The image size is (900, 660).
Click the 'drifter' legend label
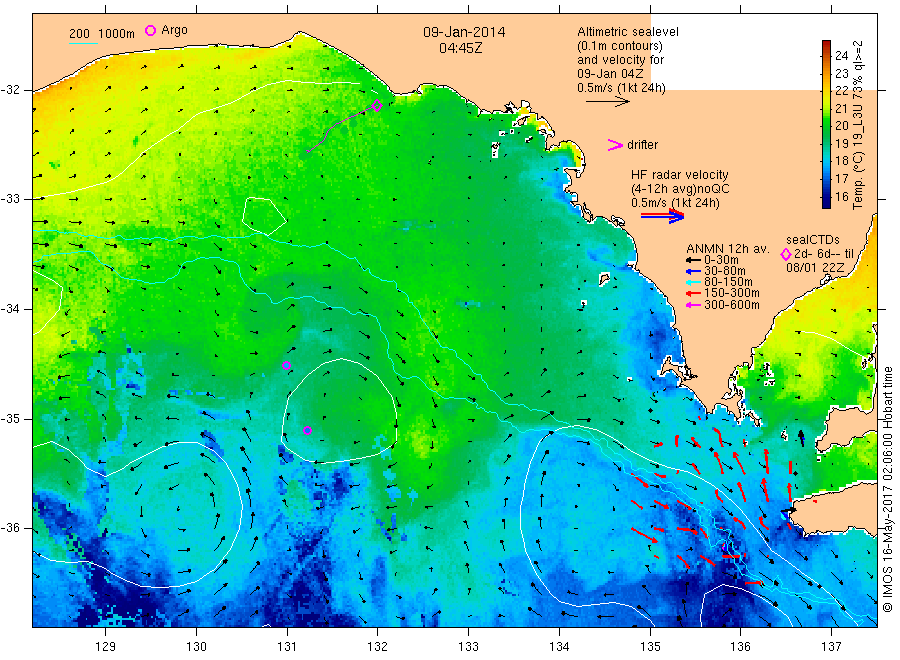pos(642,145)
